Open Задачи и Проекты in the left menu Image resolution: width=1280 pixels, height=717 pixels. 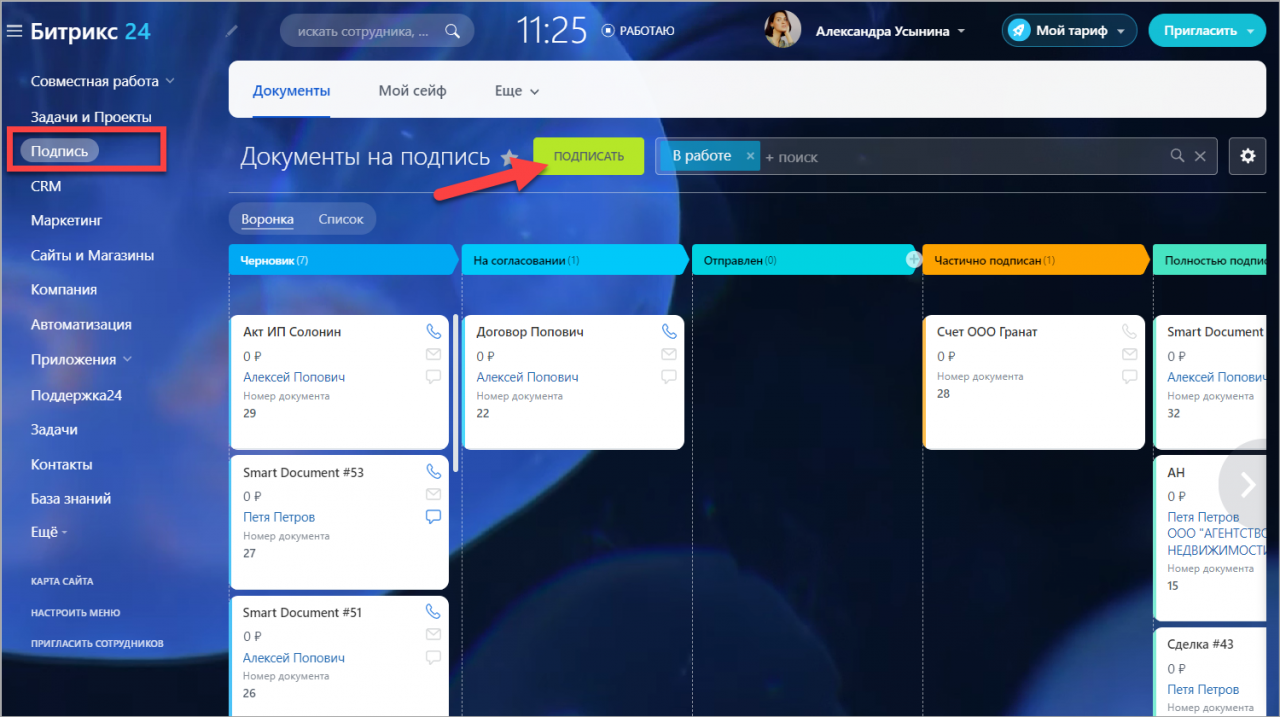pos(91,117)
